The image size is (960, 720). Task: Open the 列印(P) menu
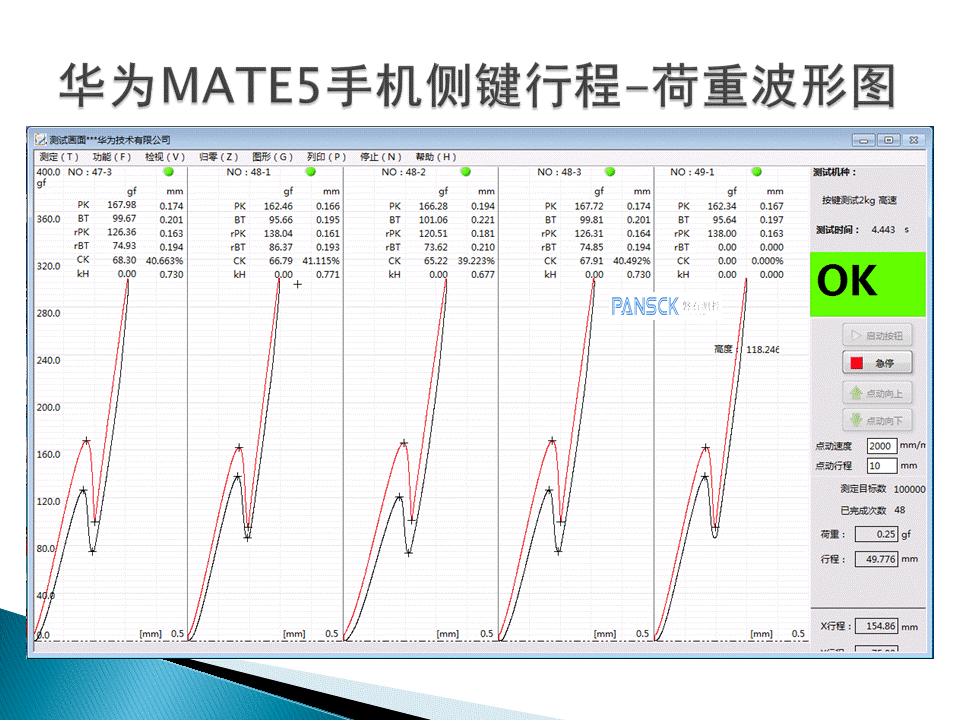point(327,157)
